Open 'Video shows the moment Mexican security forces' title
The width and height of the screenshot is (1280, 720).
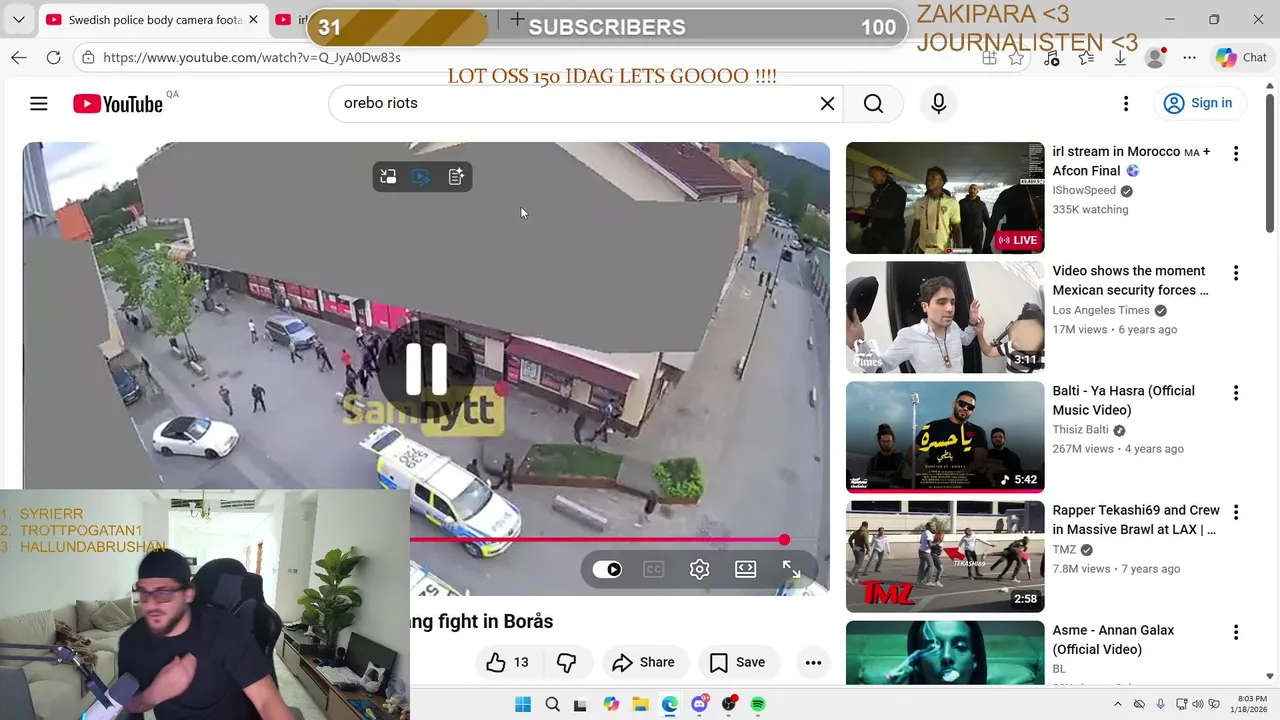(1130, 281)
